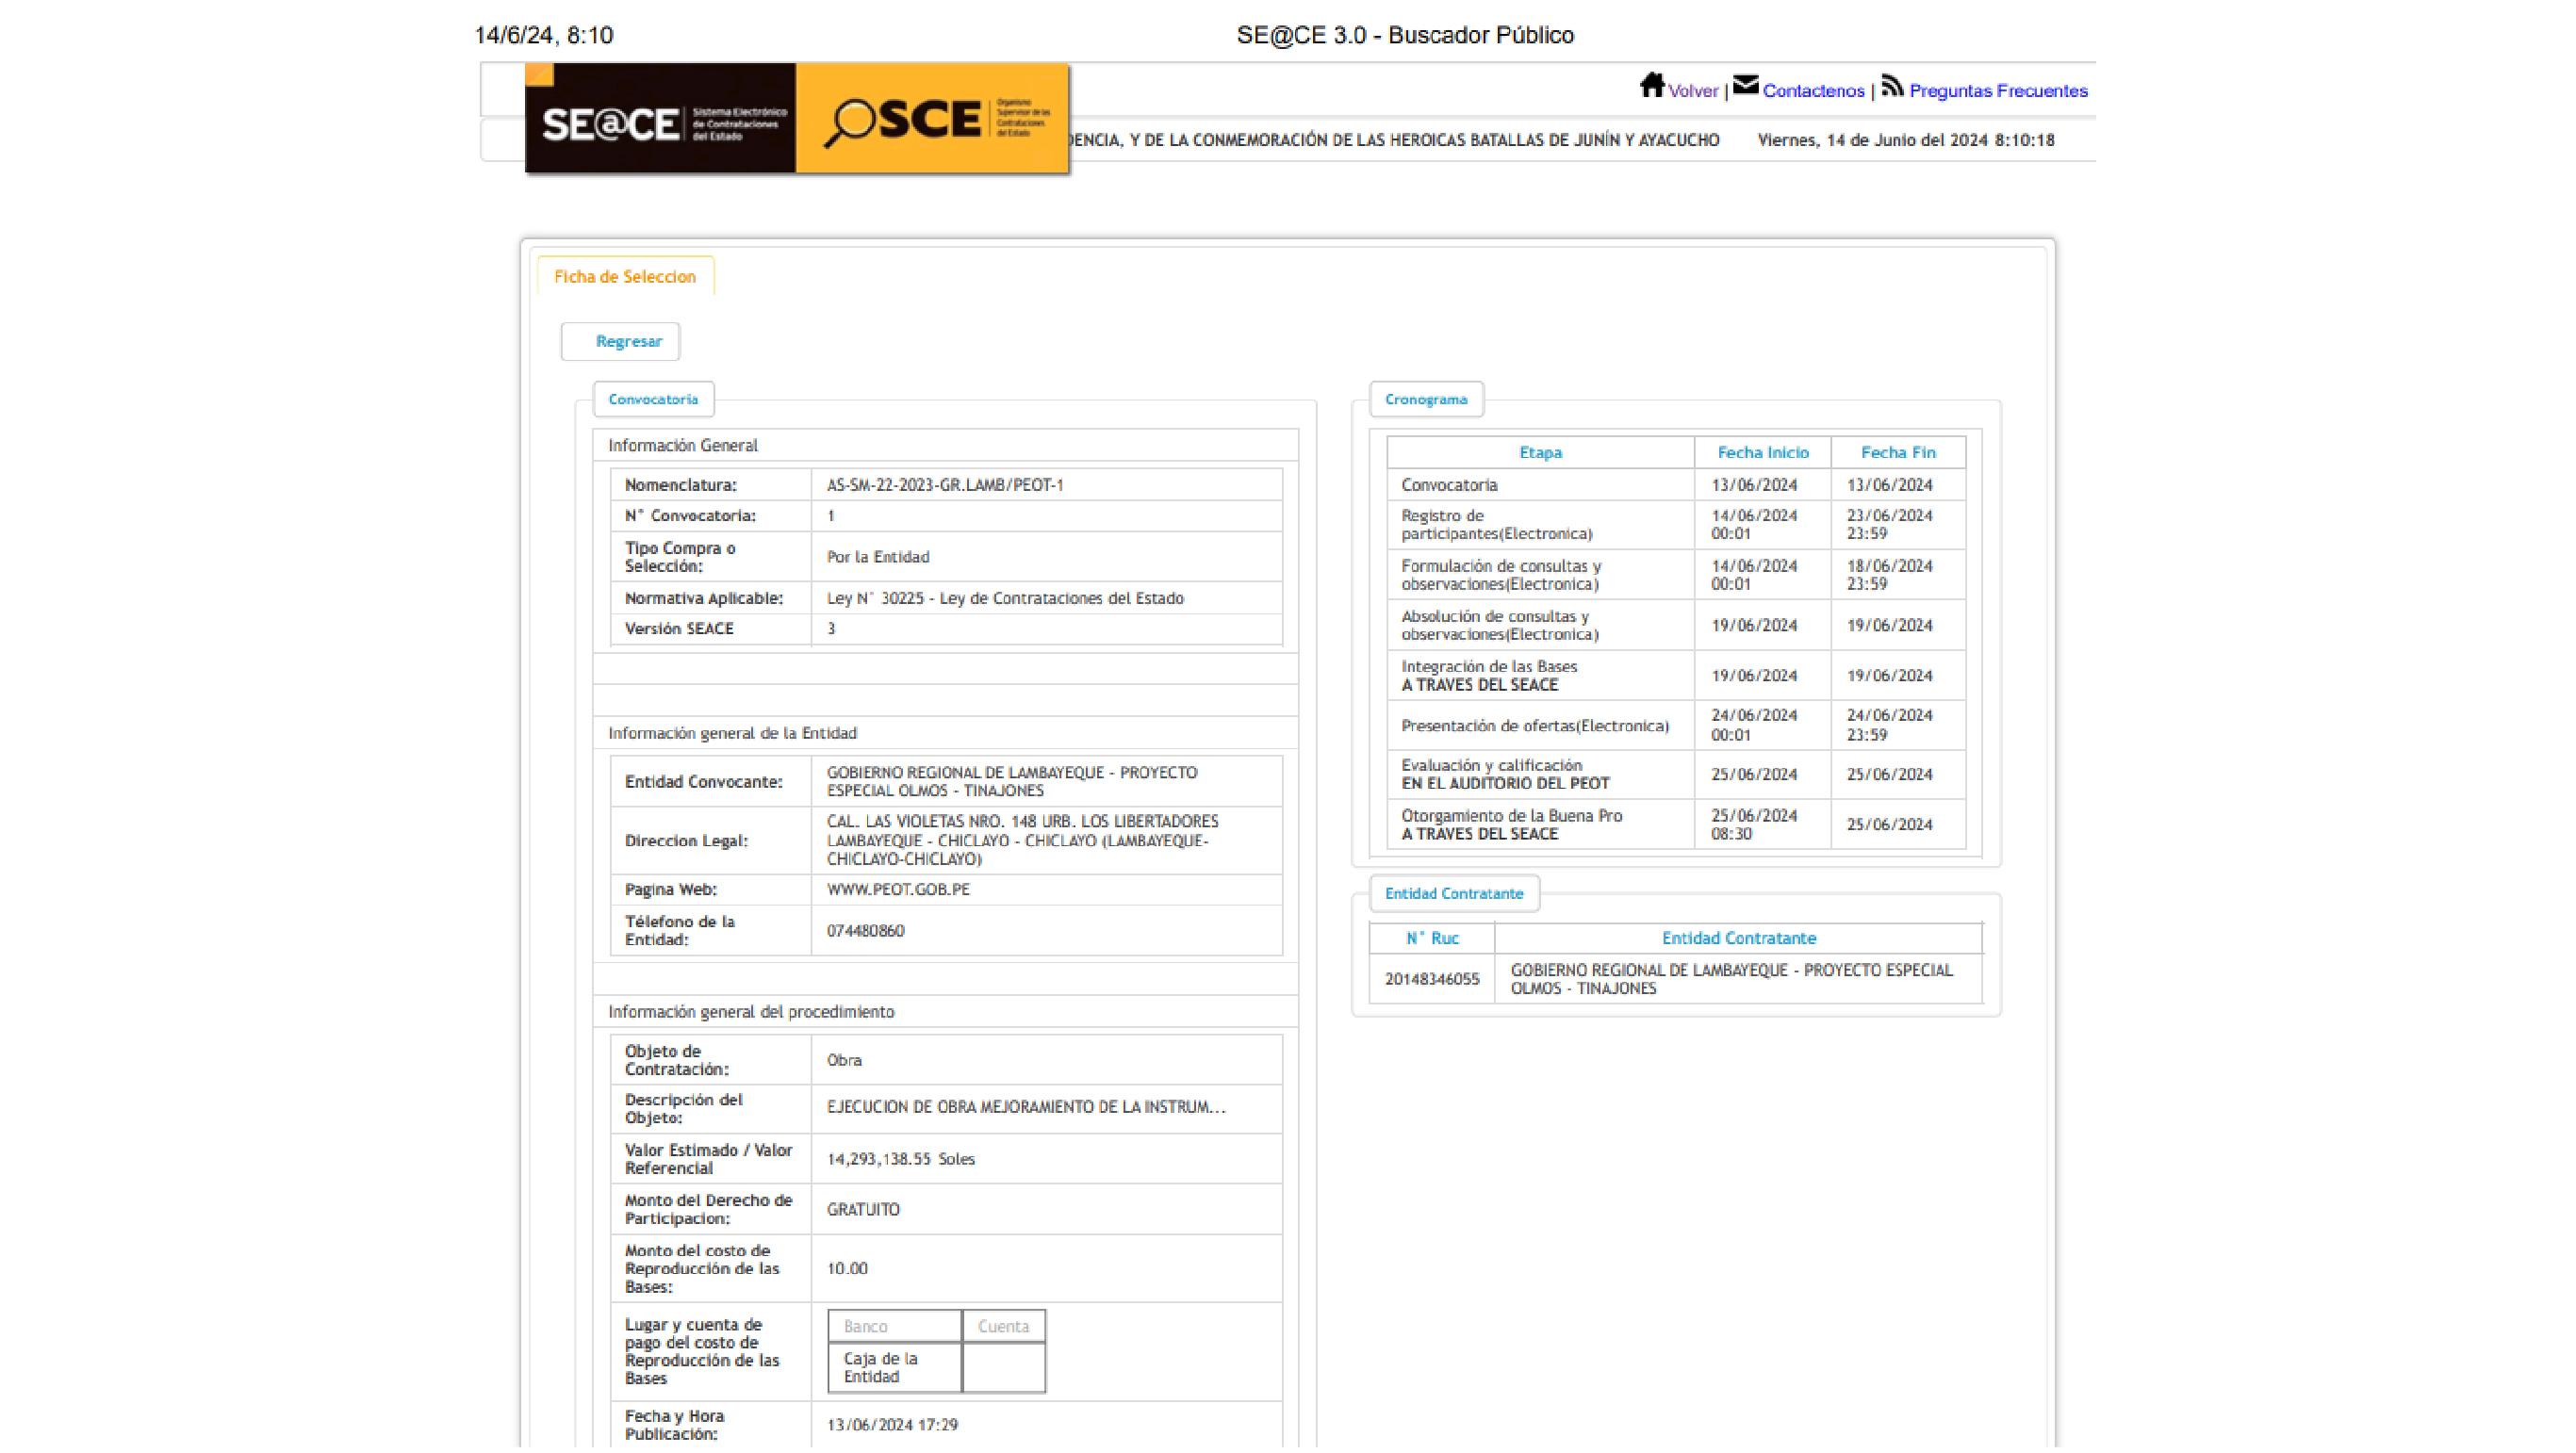Click nomenclature value AS-SM-22-2023-GR.LAMB/PEOT-1
Image resolution: width=2576 pixels, height=1453 pixels.
[x=945, y=486]
